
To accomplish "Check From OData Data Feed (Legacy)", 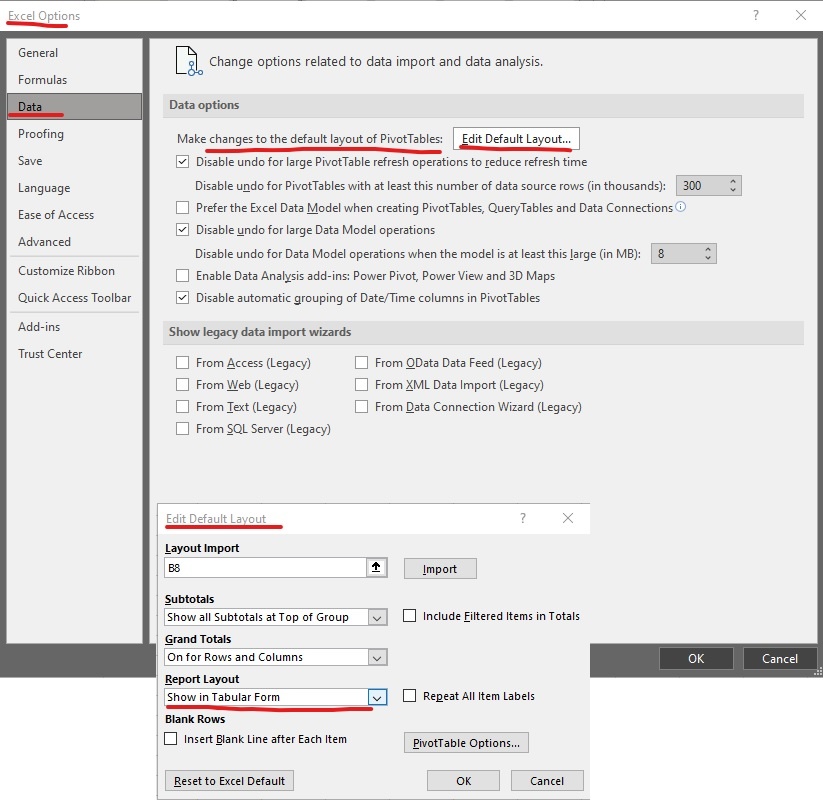I will (361, 363).
